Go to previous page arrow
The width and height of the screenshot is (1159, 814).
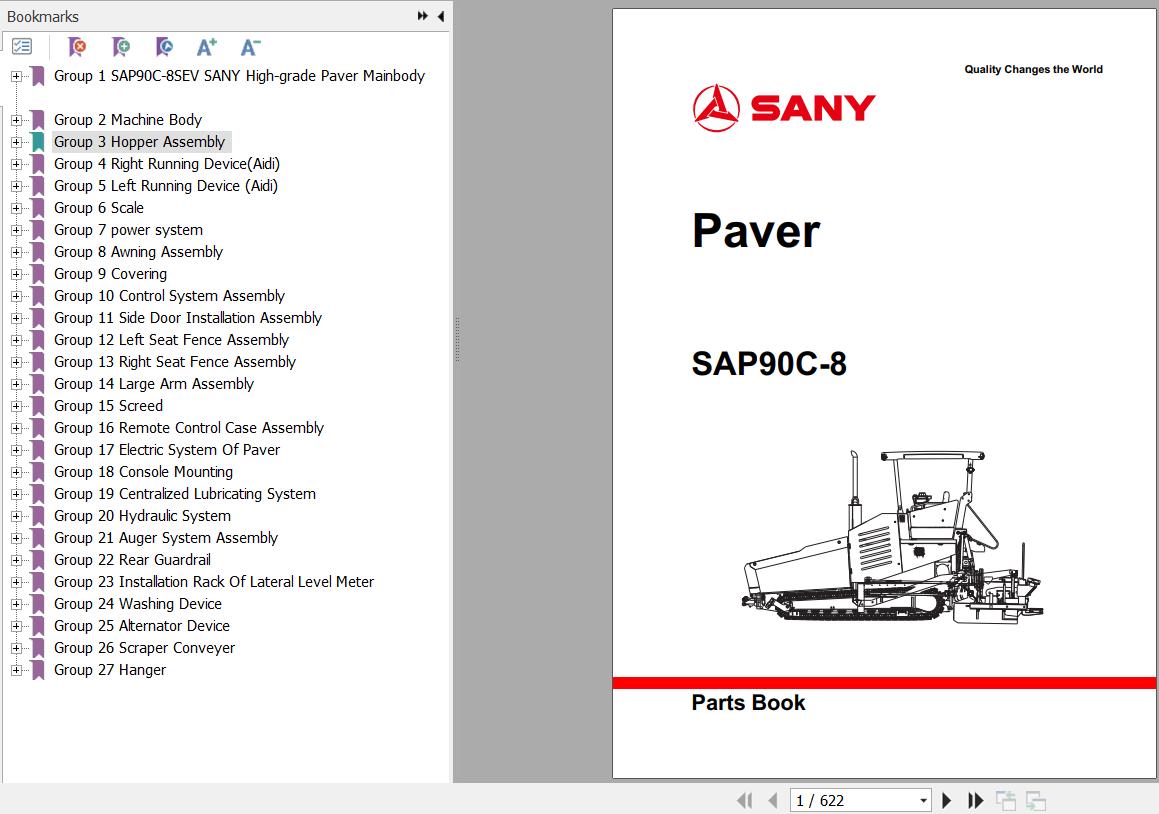[x=773, y=800]
